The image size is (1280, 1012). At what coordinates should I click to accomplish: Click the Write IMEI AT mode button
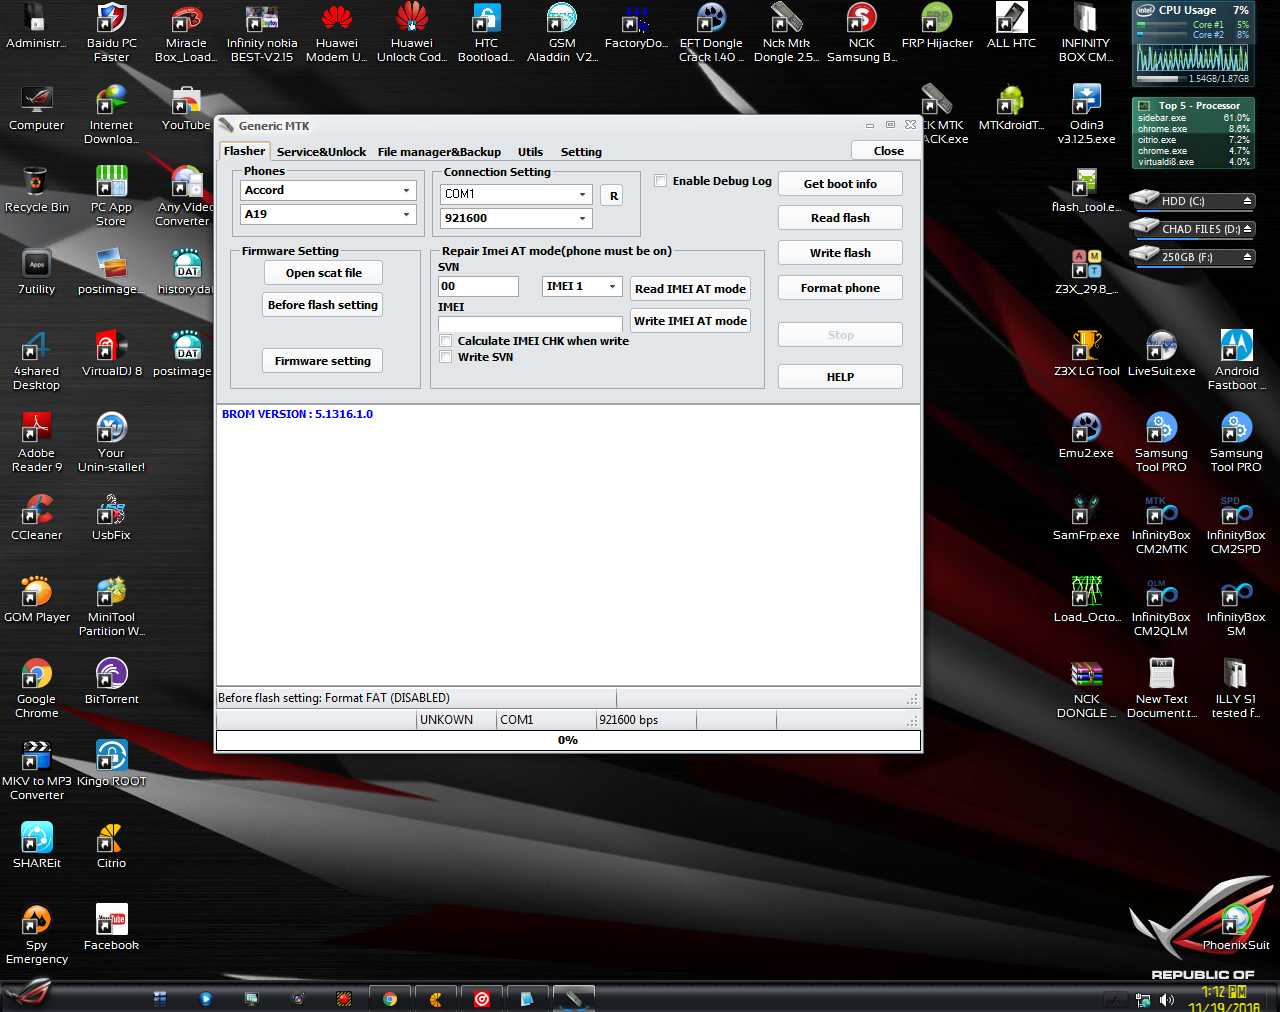pyautogui.click(x=690, y=321)
